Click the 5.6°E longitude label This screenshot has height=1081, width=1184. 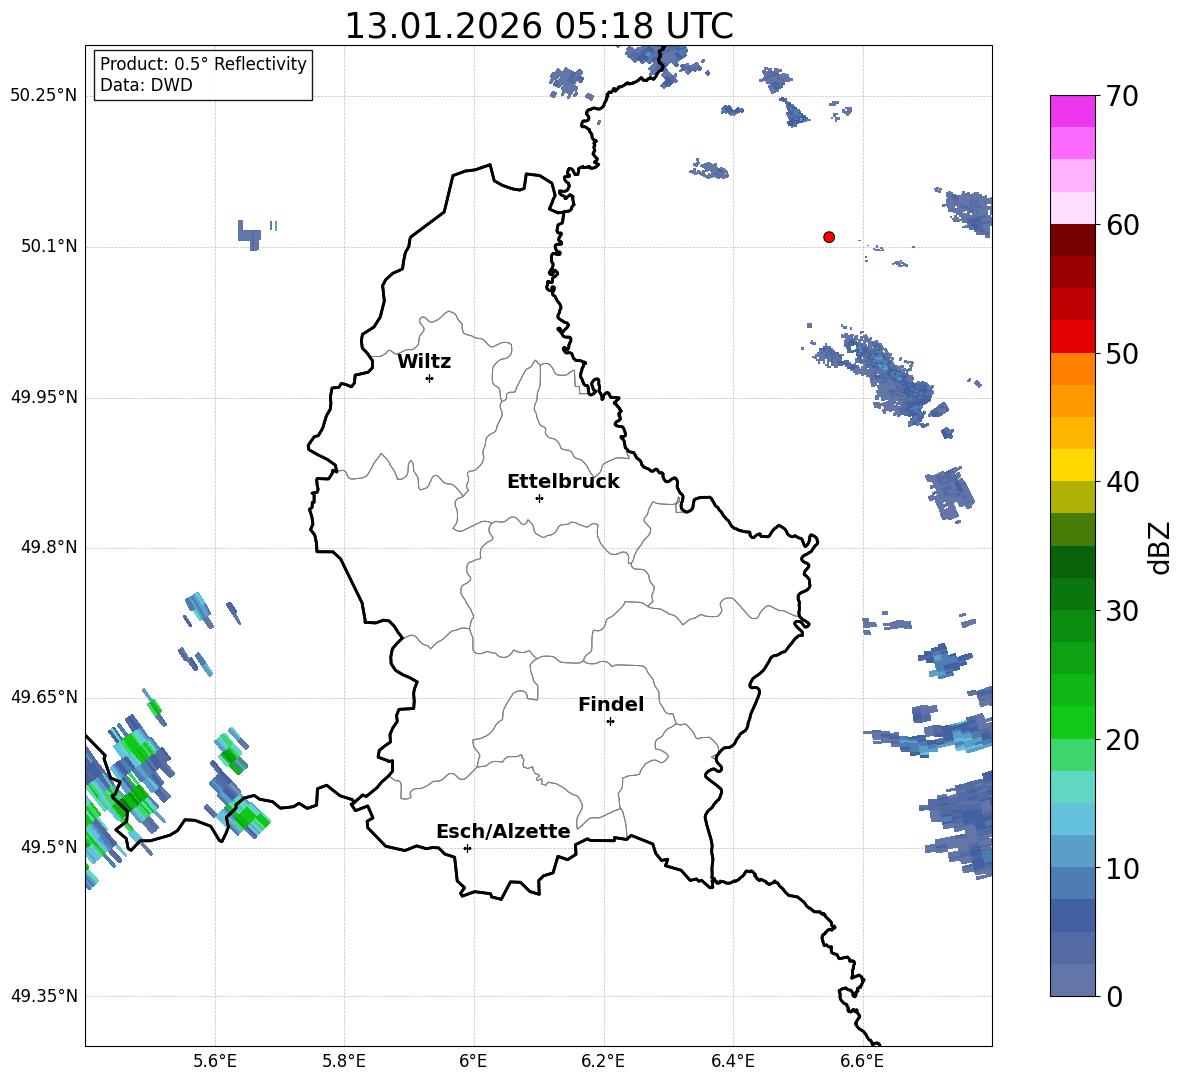pos(215,1061)
